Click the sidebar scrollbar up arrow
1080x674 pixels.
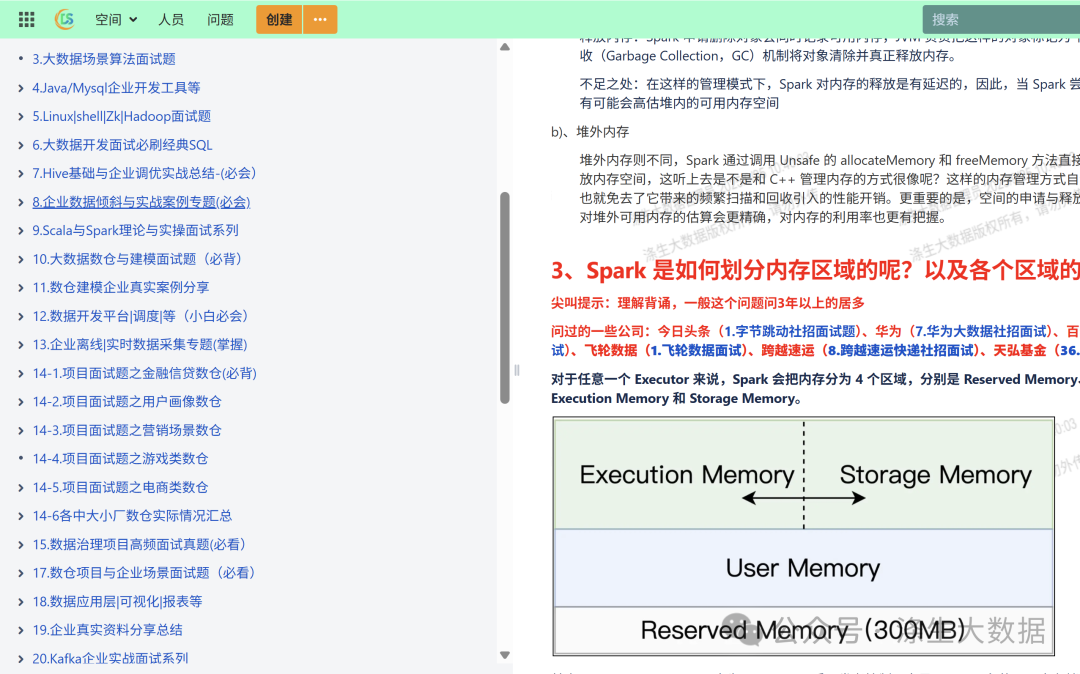point(505,46)
